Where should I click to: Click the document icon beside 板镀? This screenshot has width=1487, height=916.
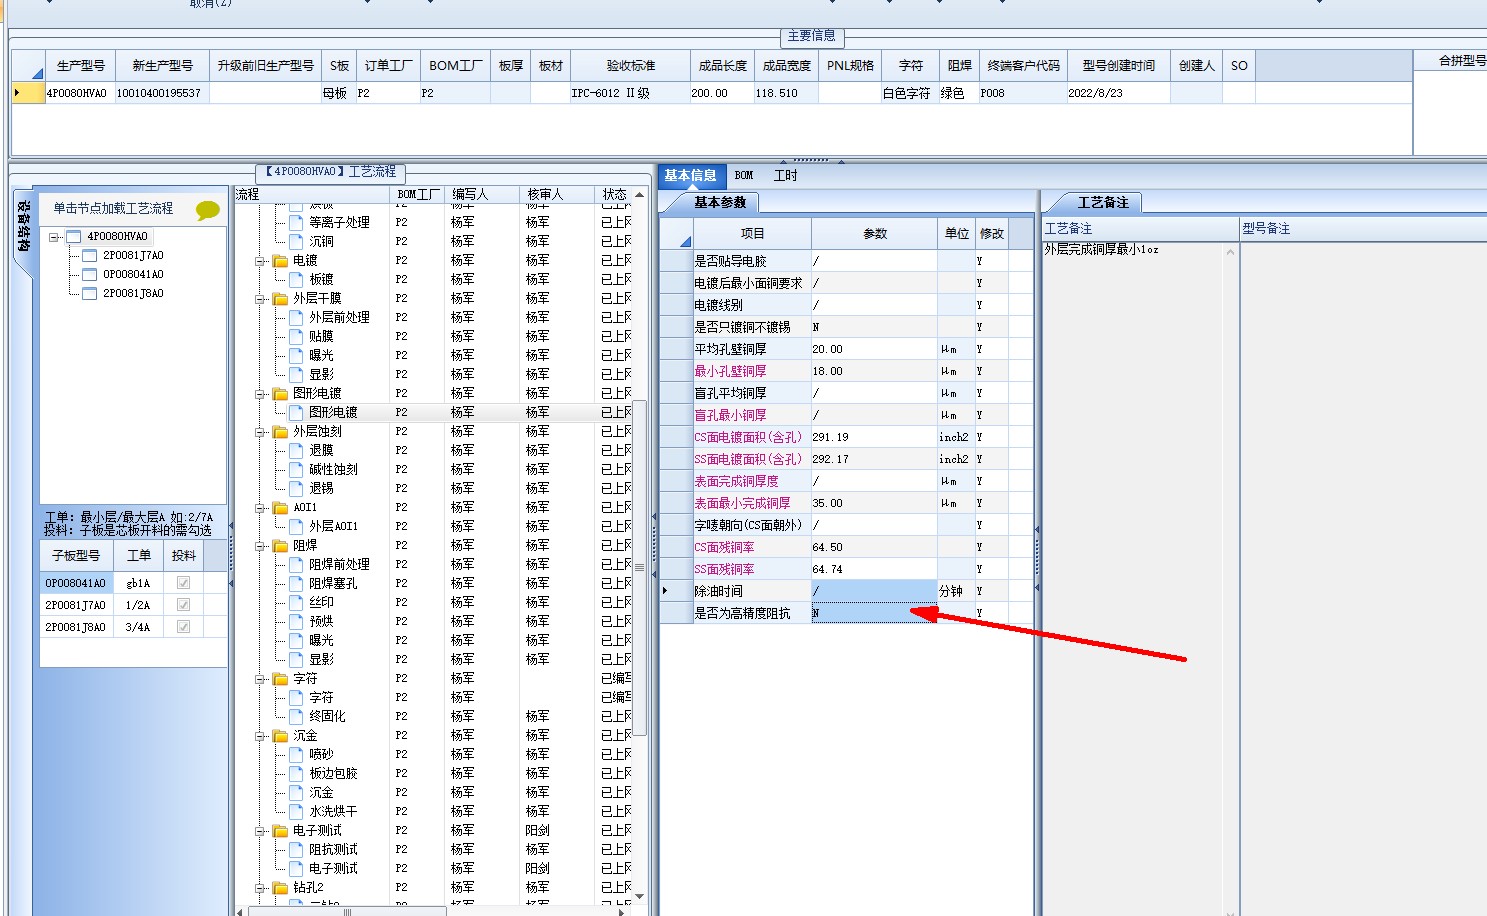tap(296, 279)
